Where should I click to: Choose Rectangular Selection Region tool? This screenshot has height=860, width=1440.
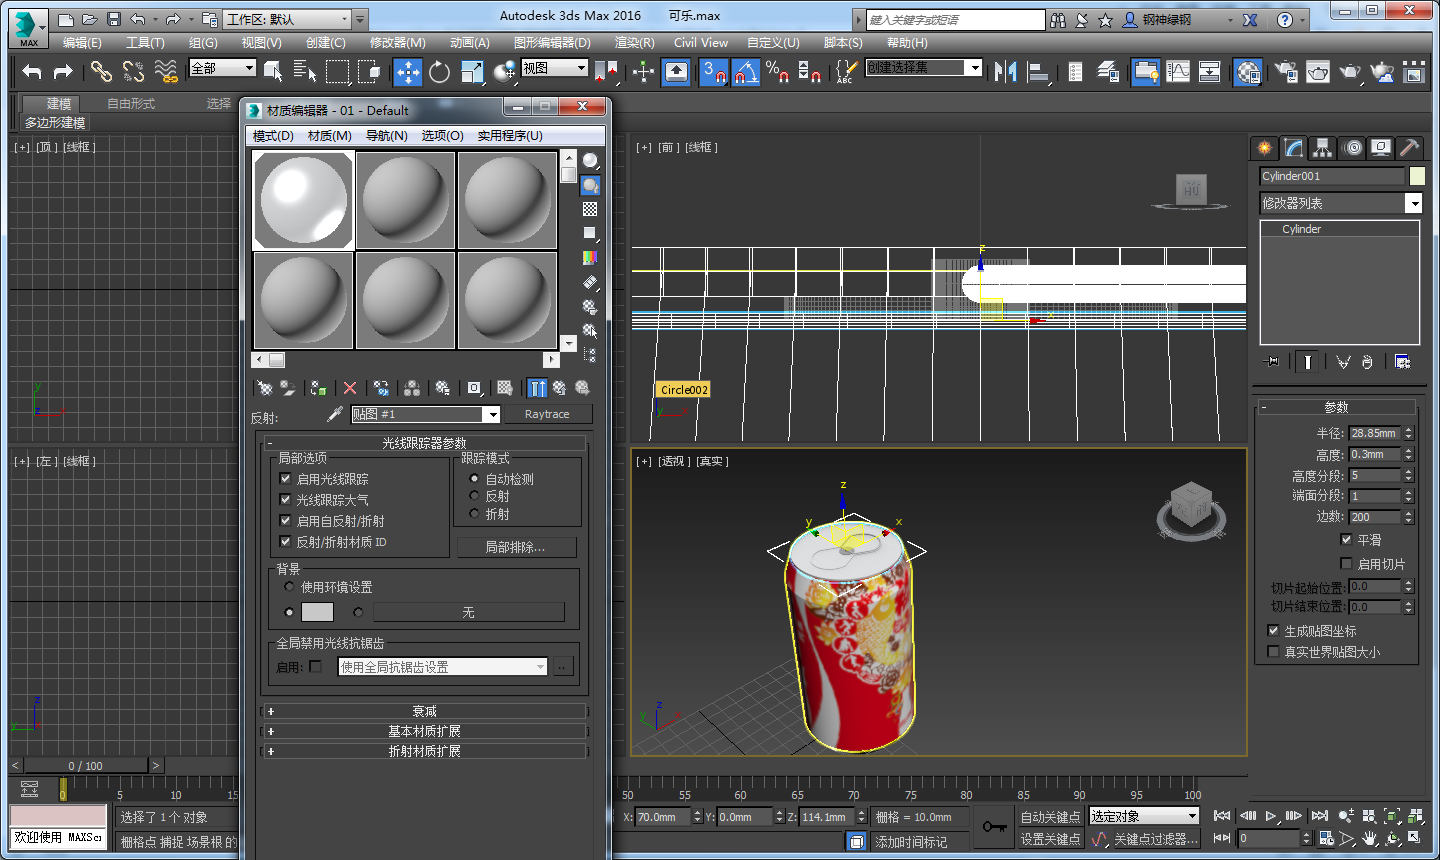[x=337, y=71]
